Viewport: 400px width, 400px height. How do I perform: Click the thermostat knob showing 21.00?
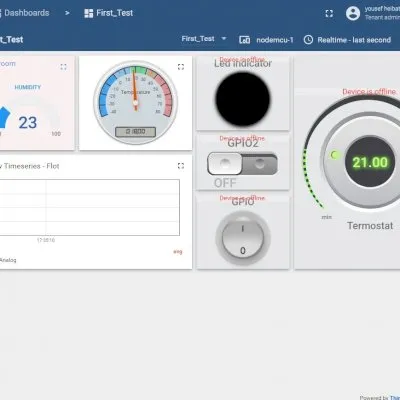pyautogui.click(x=370, y=162)
